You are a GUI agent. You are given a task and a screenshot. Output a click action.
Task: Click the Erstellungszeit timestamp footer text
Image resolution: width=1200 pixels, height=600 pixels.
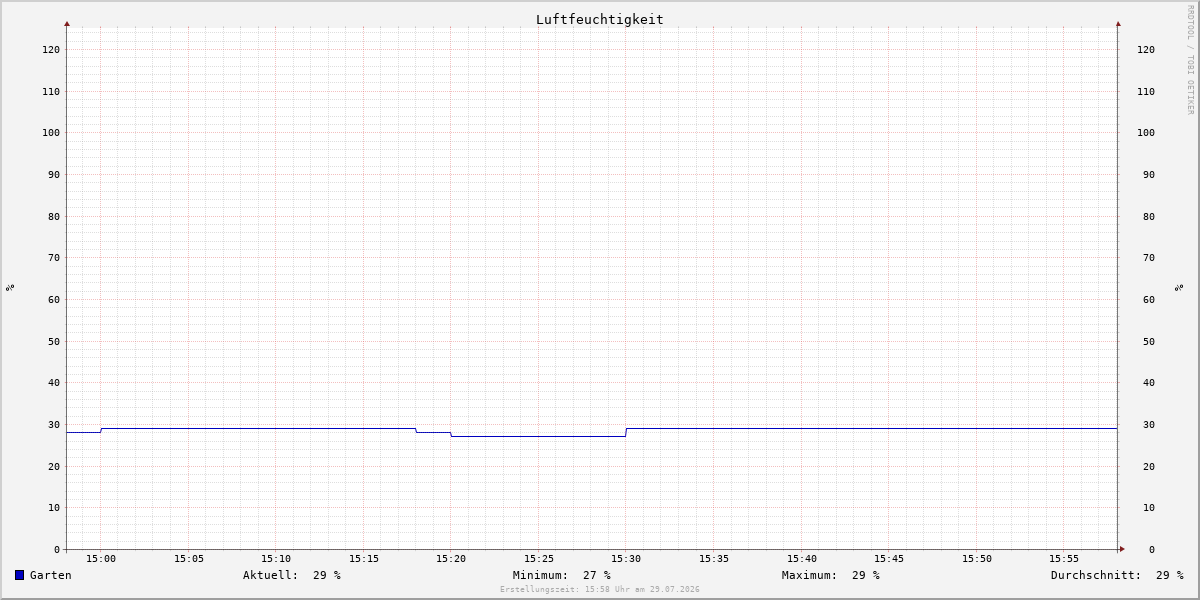tap(600, 590)
